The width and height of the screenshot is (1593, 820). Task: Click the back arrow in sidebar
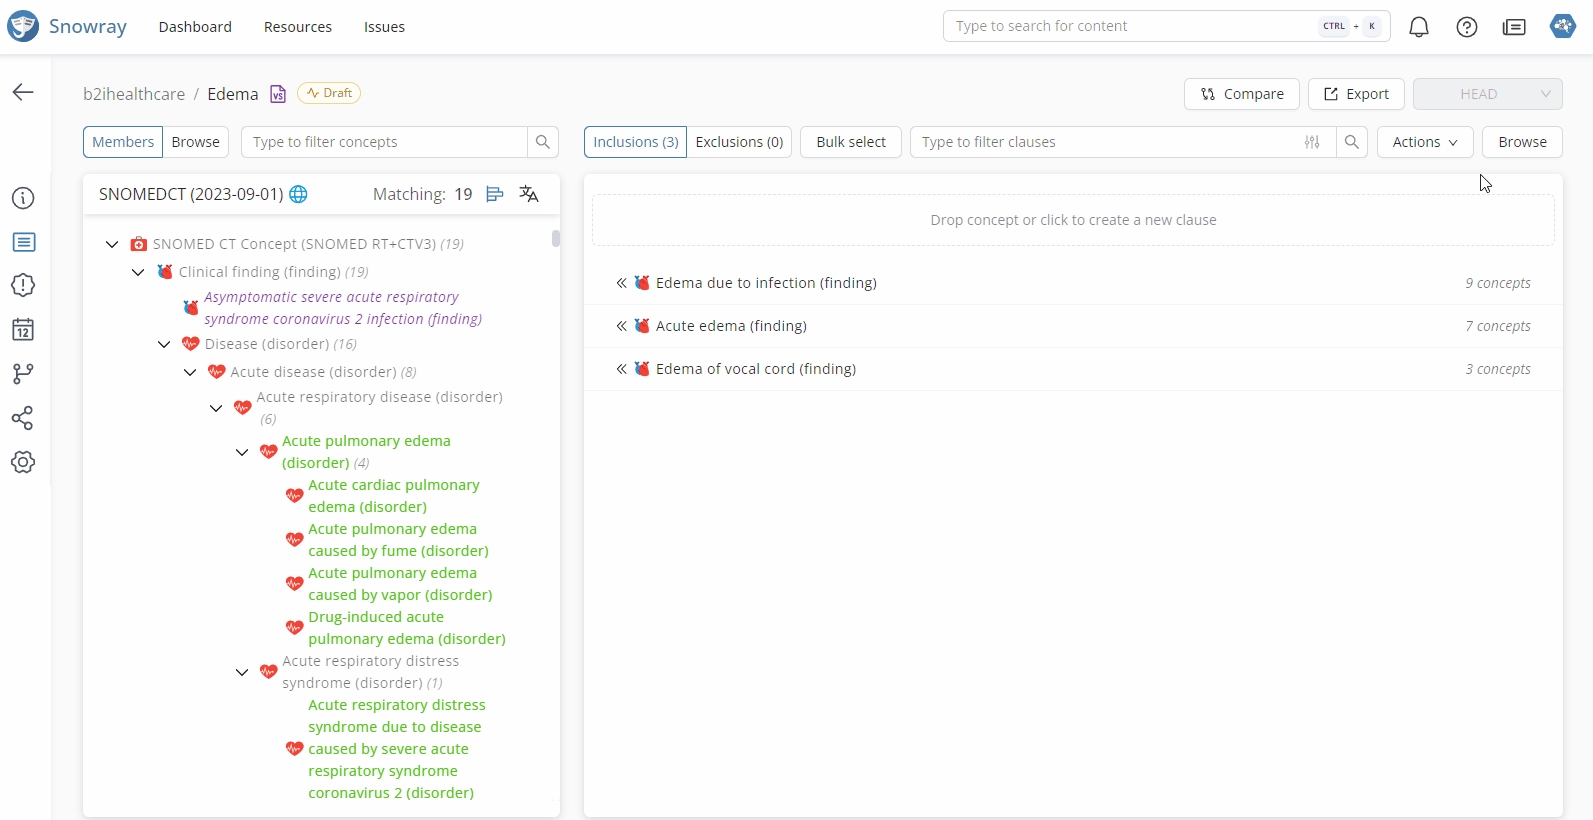23,92
